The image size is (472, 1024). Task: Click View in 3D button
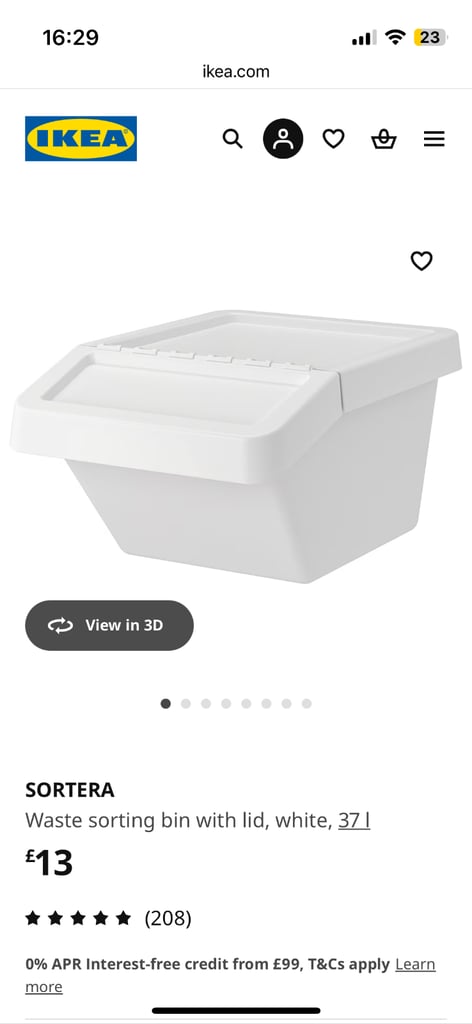[x=110, y=625]
